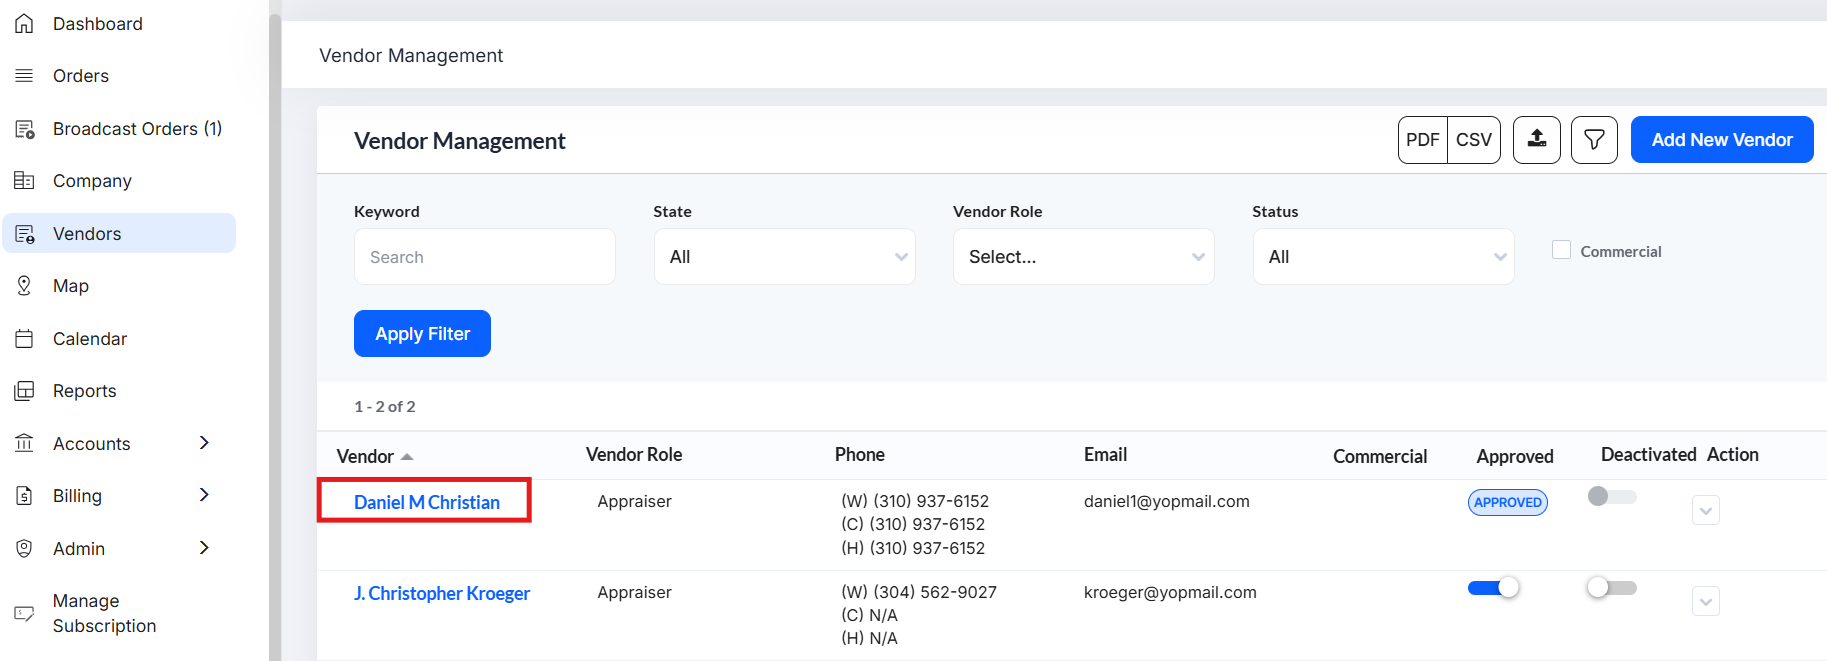
Task: Toggle Approved switch for J. Christopher Kroeger
Action: coord(1493,588)
